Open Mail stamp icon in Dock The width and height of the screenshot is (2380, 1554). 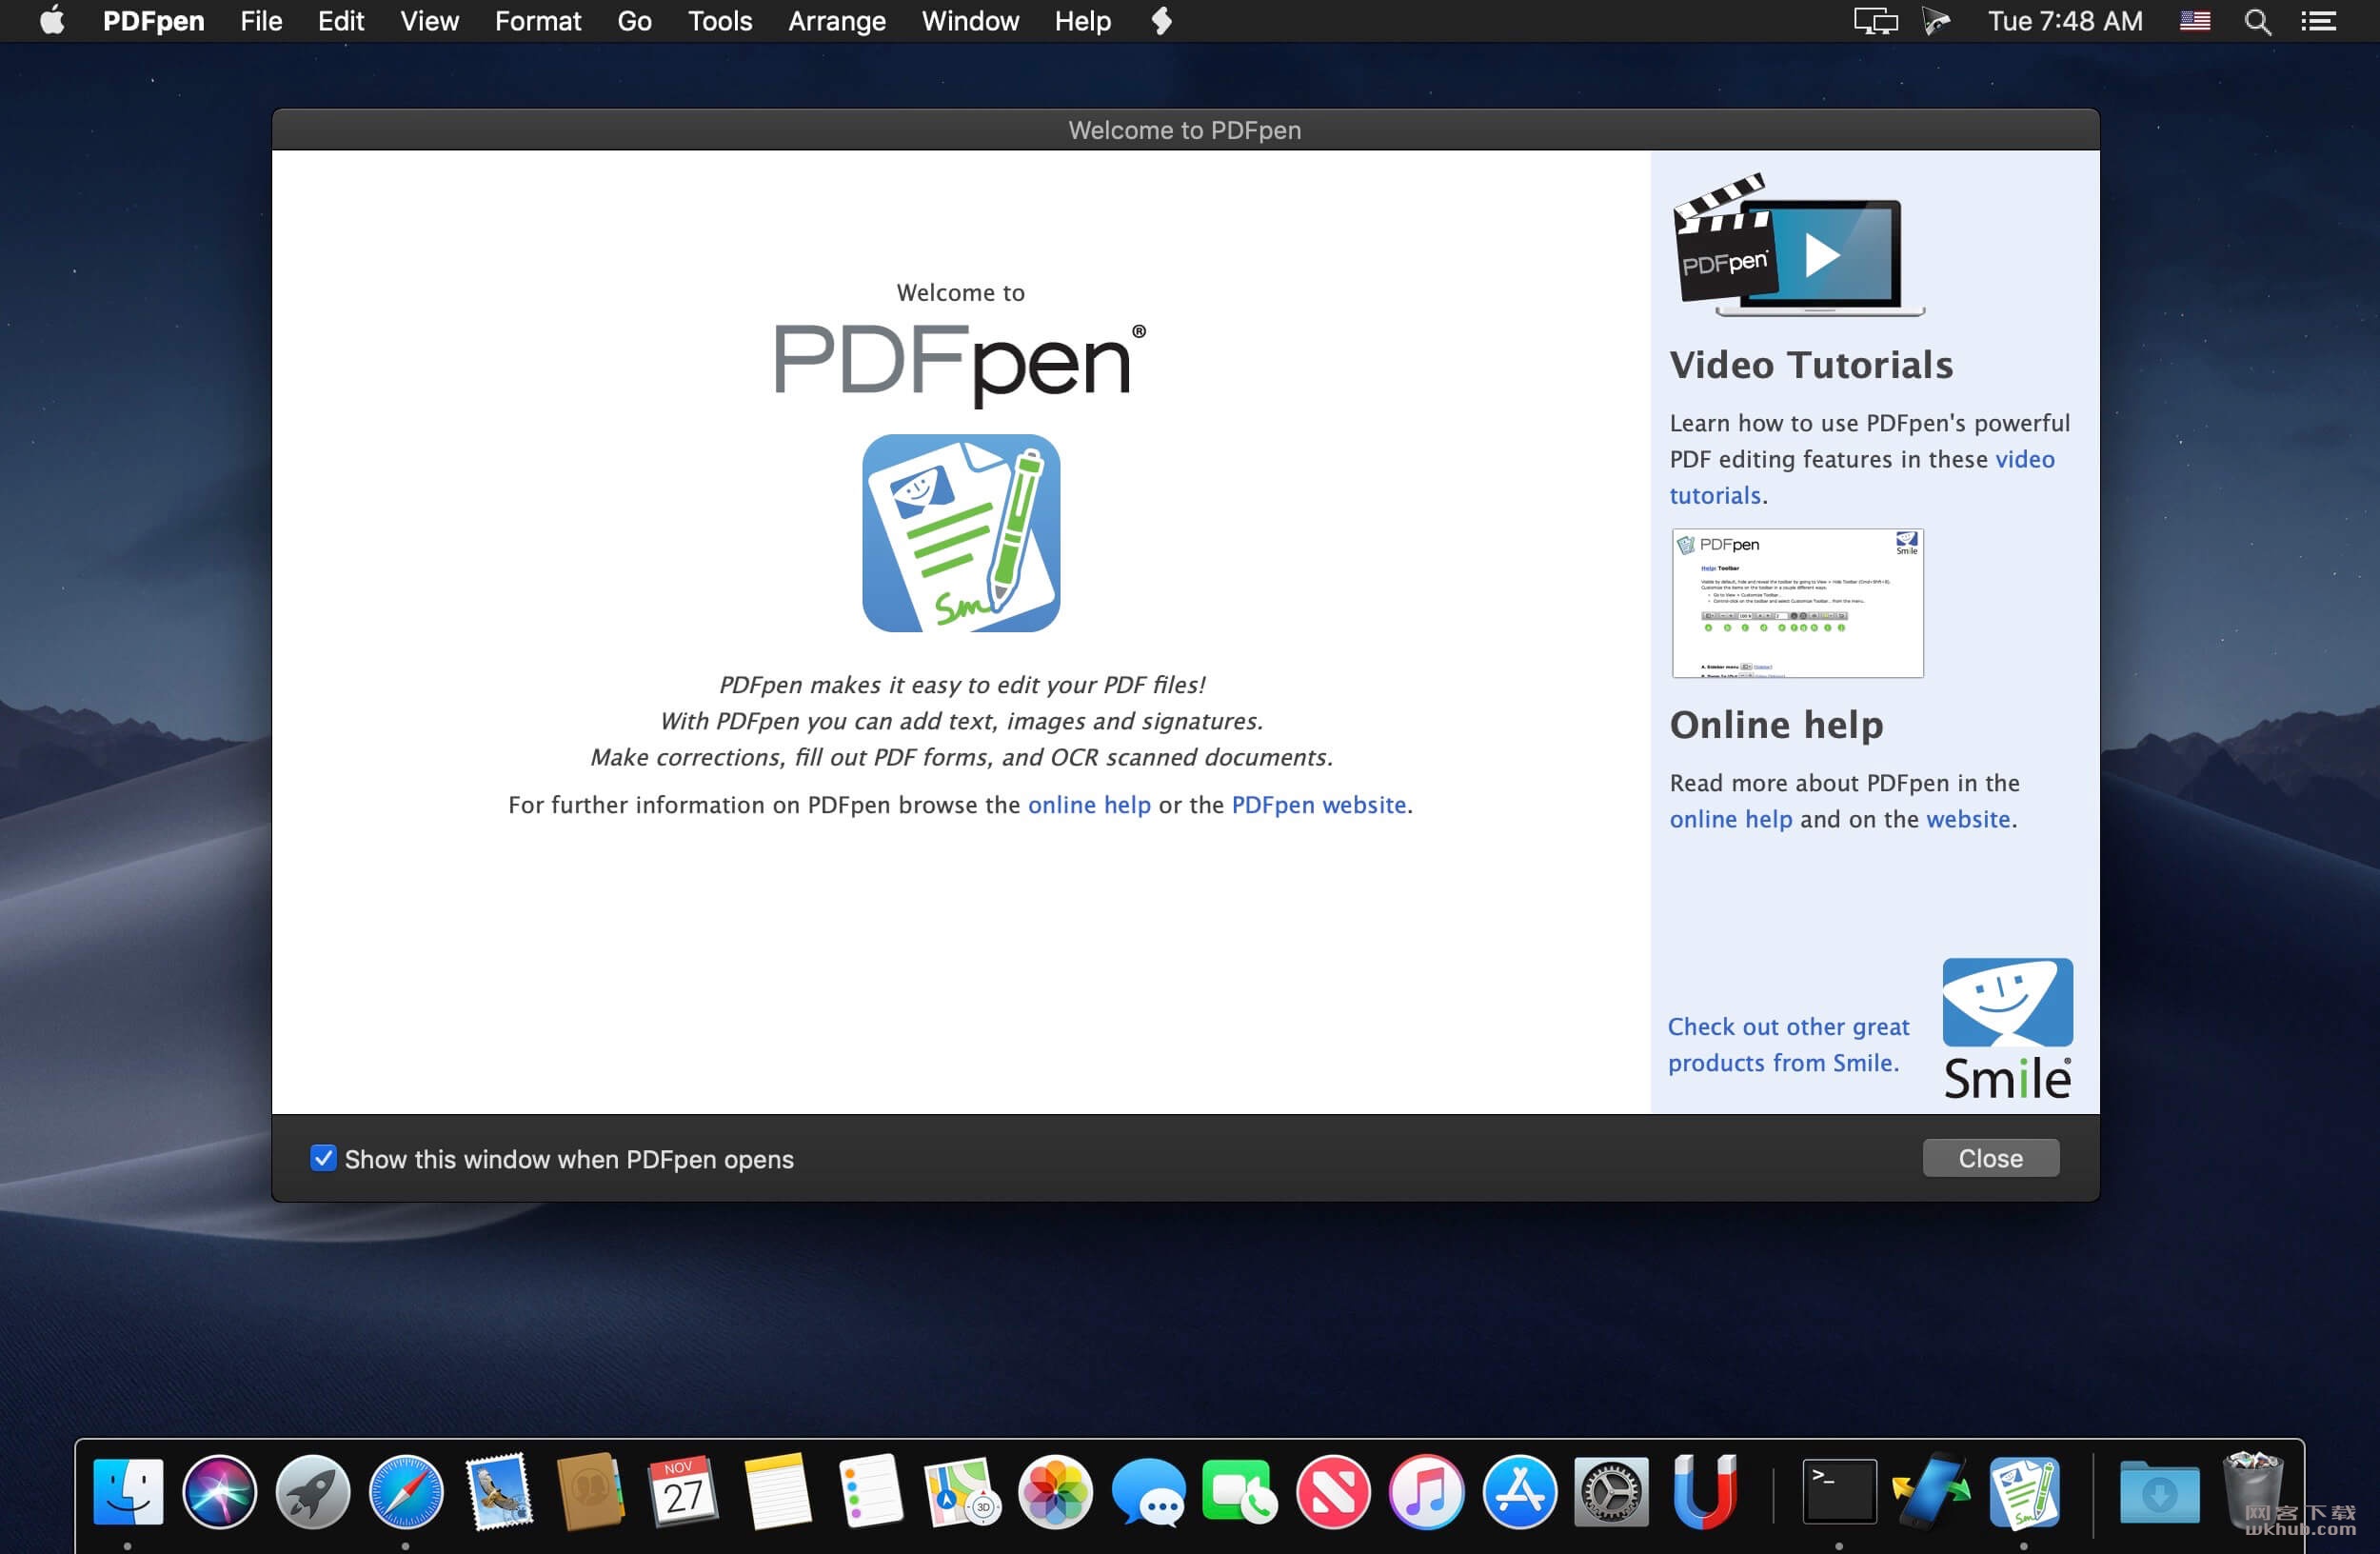pyautogui.click(x=499, y=1492)
